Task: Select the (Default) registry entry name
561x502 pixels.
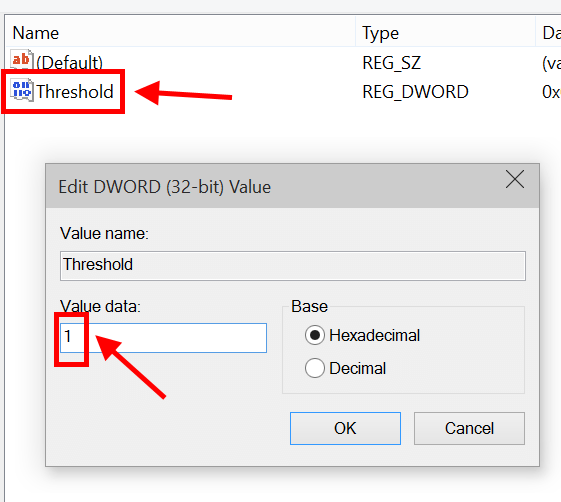Action: [69, 63]
